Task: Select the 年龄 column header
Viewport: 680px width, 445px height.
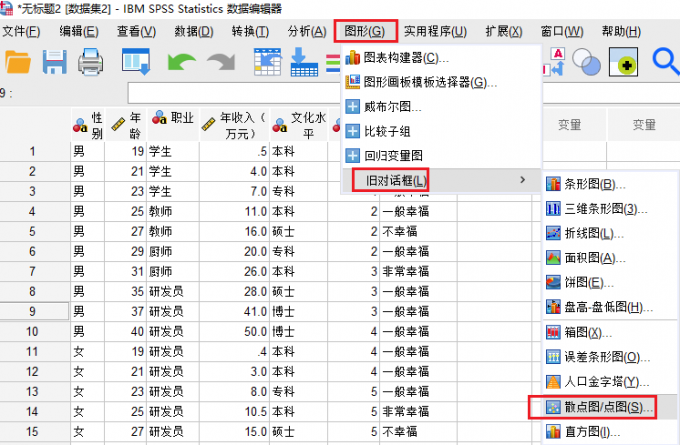Action: point(126,125)
